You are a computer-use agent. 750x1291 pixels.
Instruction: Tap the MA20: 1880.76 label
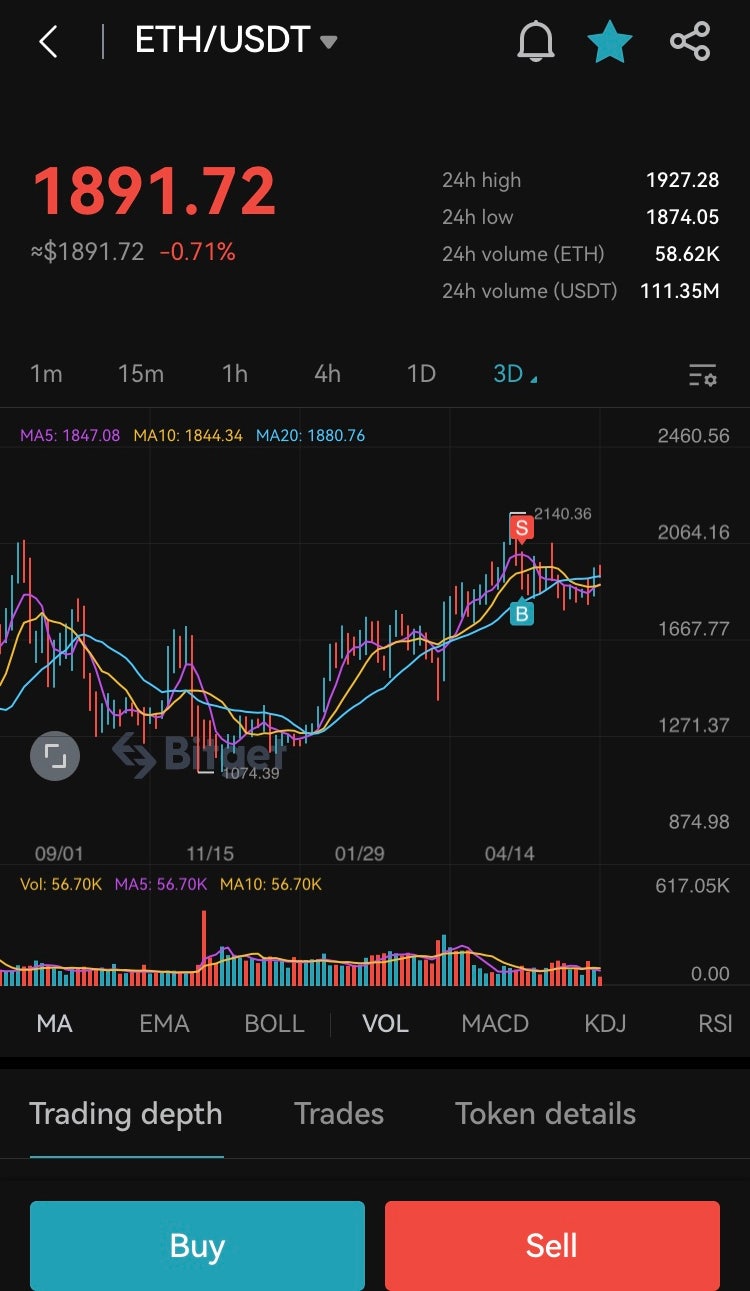point(311,436)
